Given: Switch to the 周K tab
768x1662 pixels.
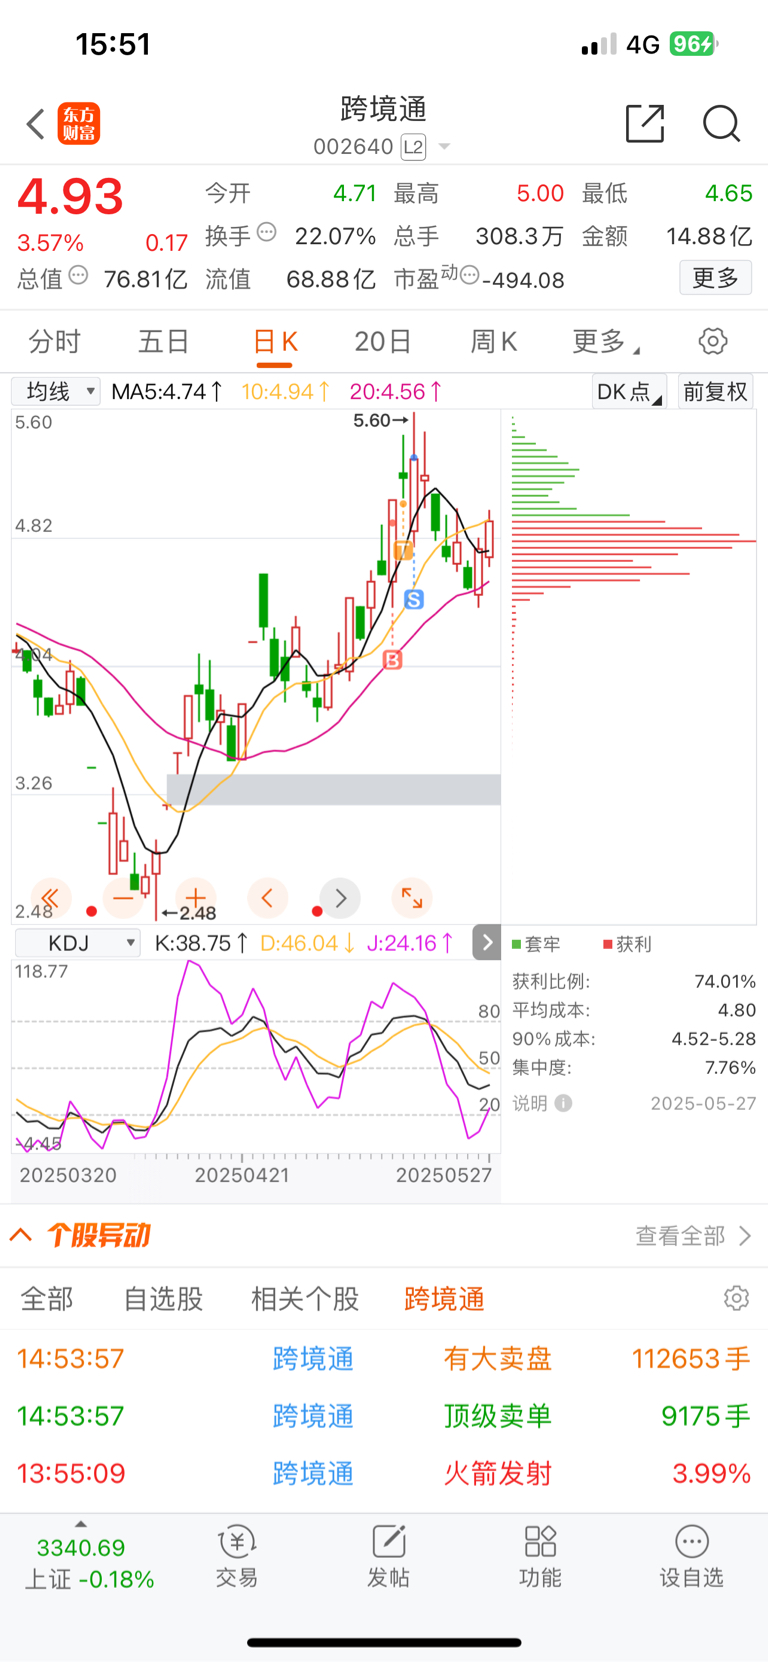Looking at the screenshot, I should pyautogui.click(x=494, y=342).
